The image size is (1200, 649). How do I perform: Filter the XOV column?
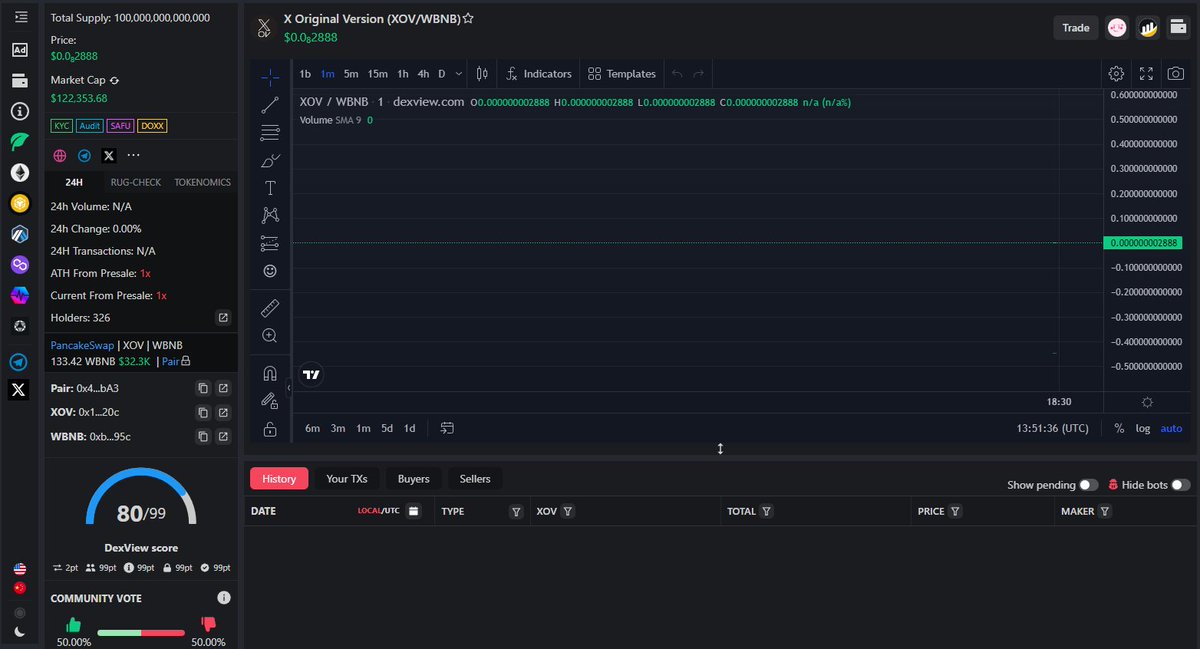pyautogui.click(x=568, y=511)
